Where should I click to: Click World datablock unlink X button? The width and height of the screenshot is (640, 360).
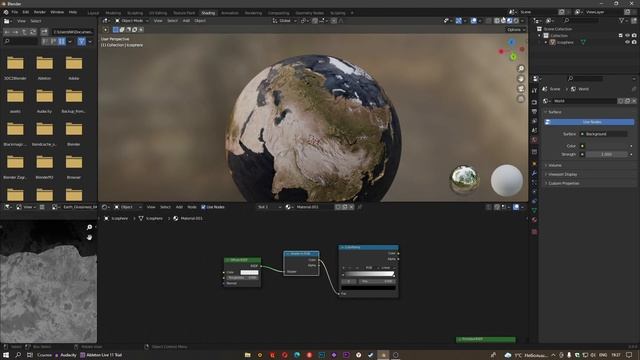coord(634,101)
